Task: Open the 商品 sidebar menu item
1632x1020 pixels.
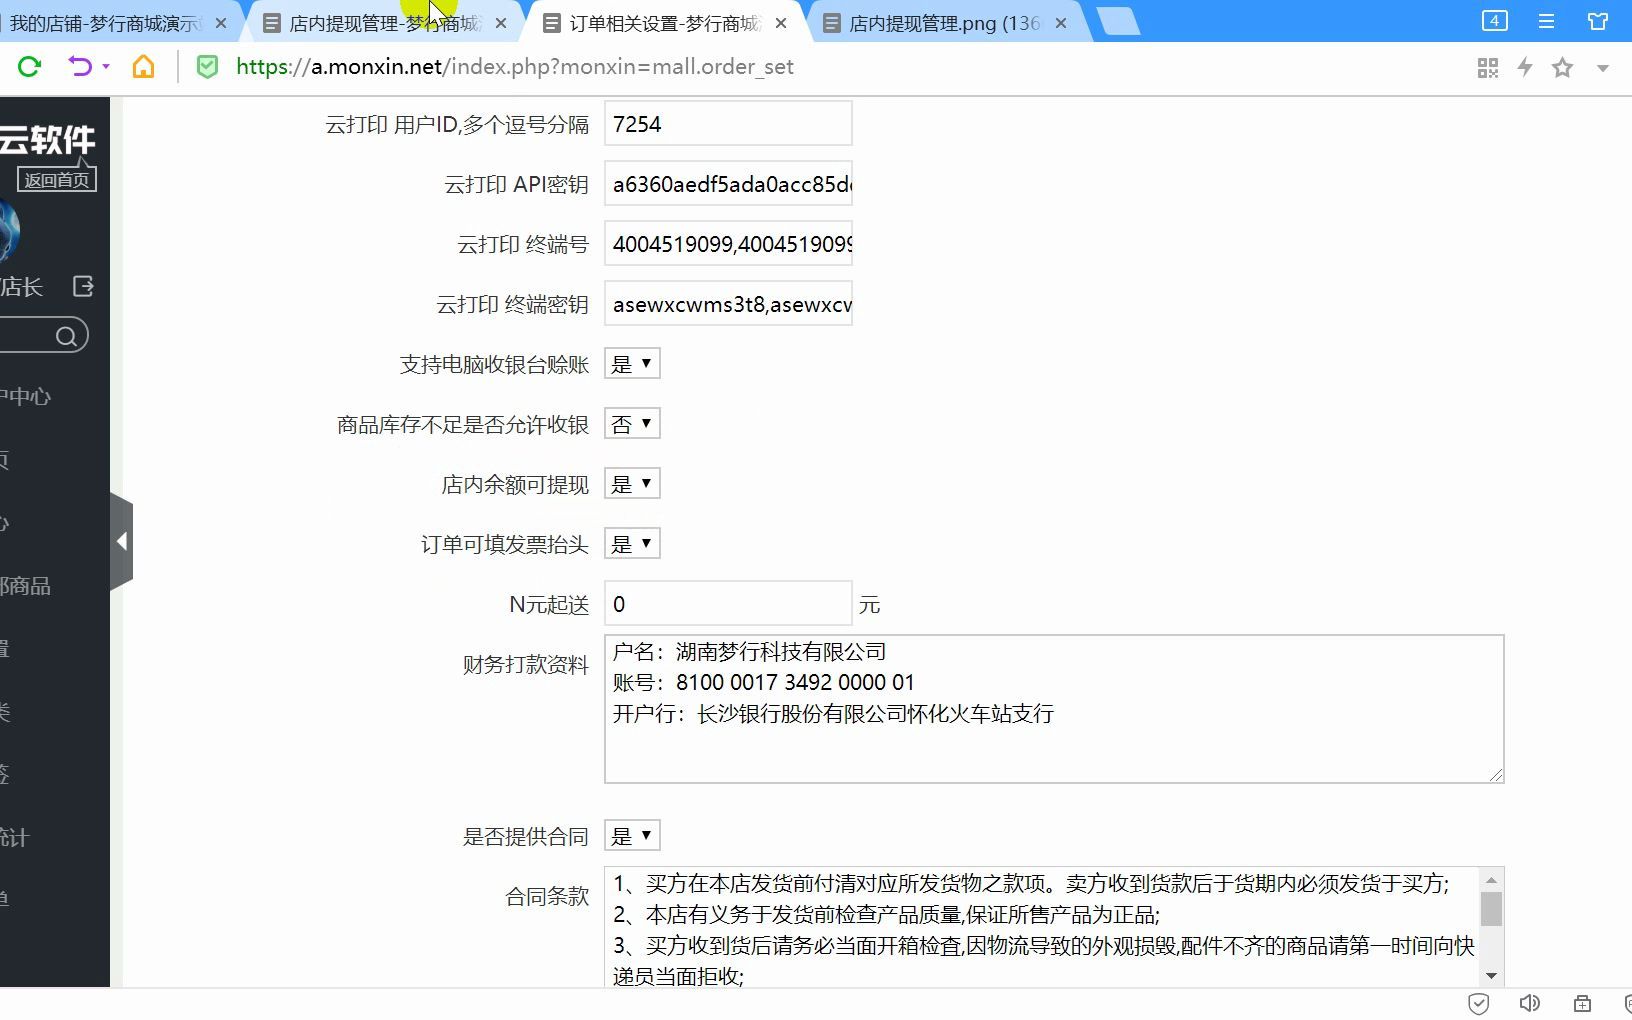Action: pos(26,586)
